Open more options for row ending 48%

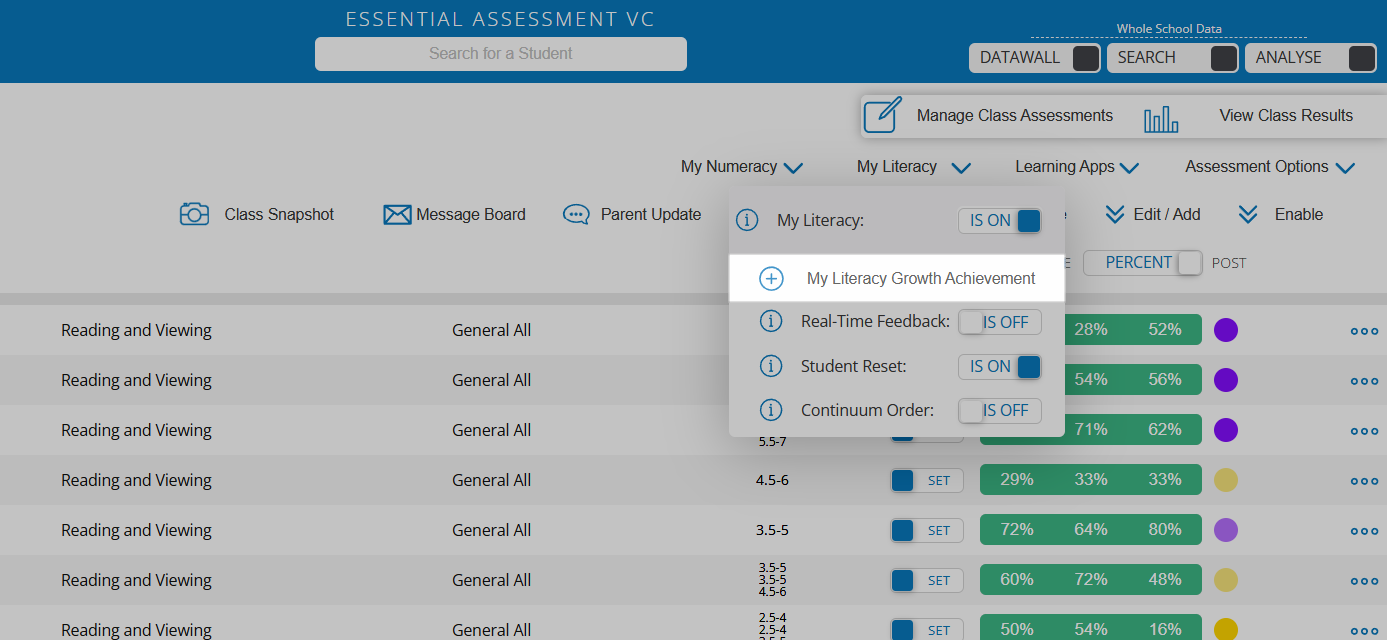click(1364, 581)
